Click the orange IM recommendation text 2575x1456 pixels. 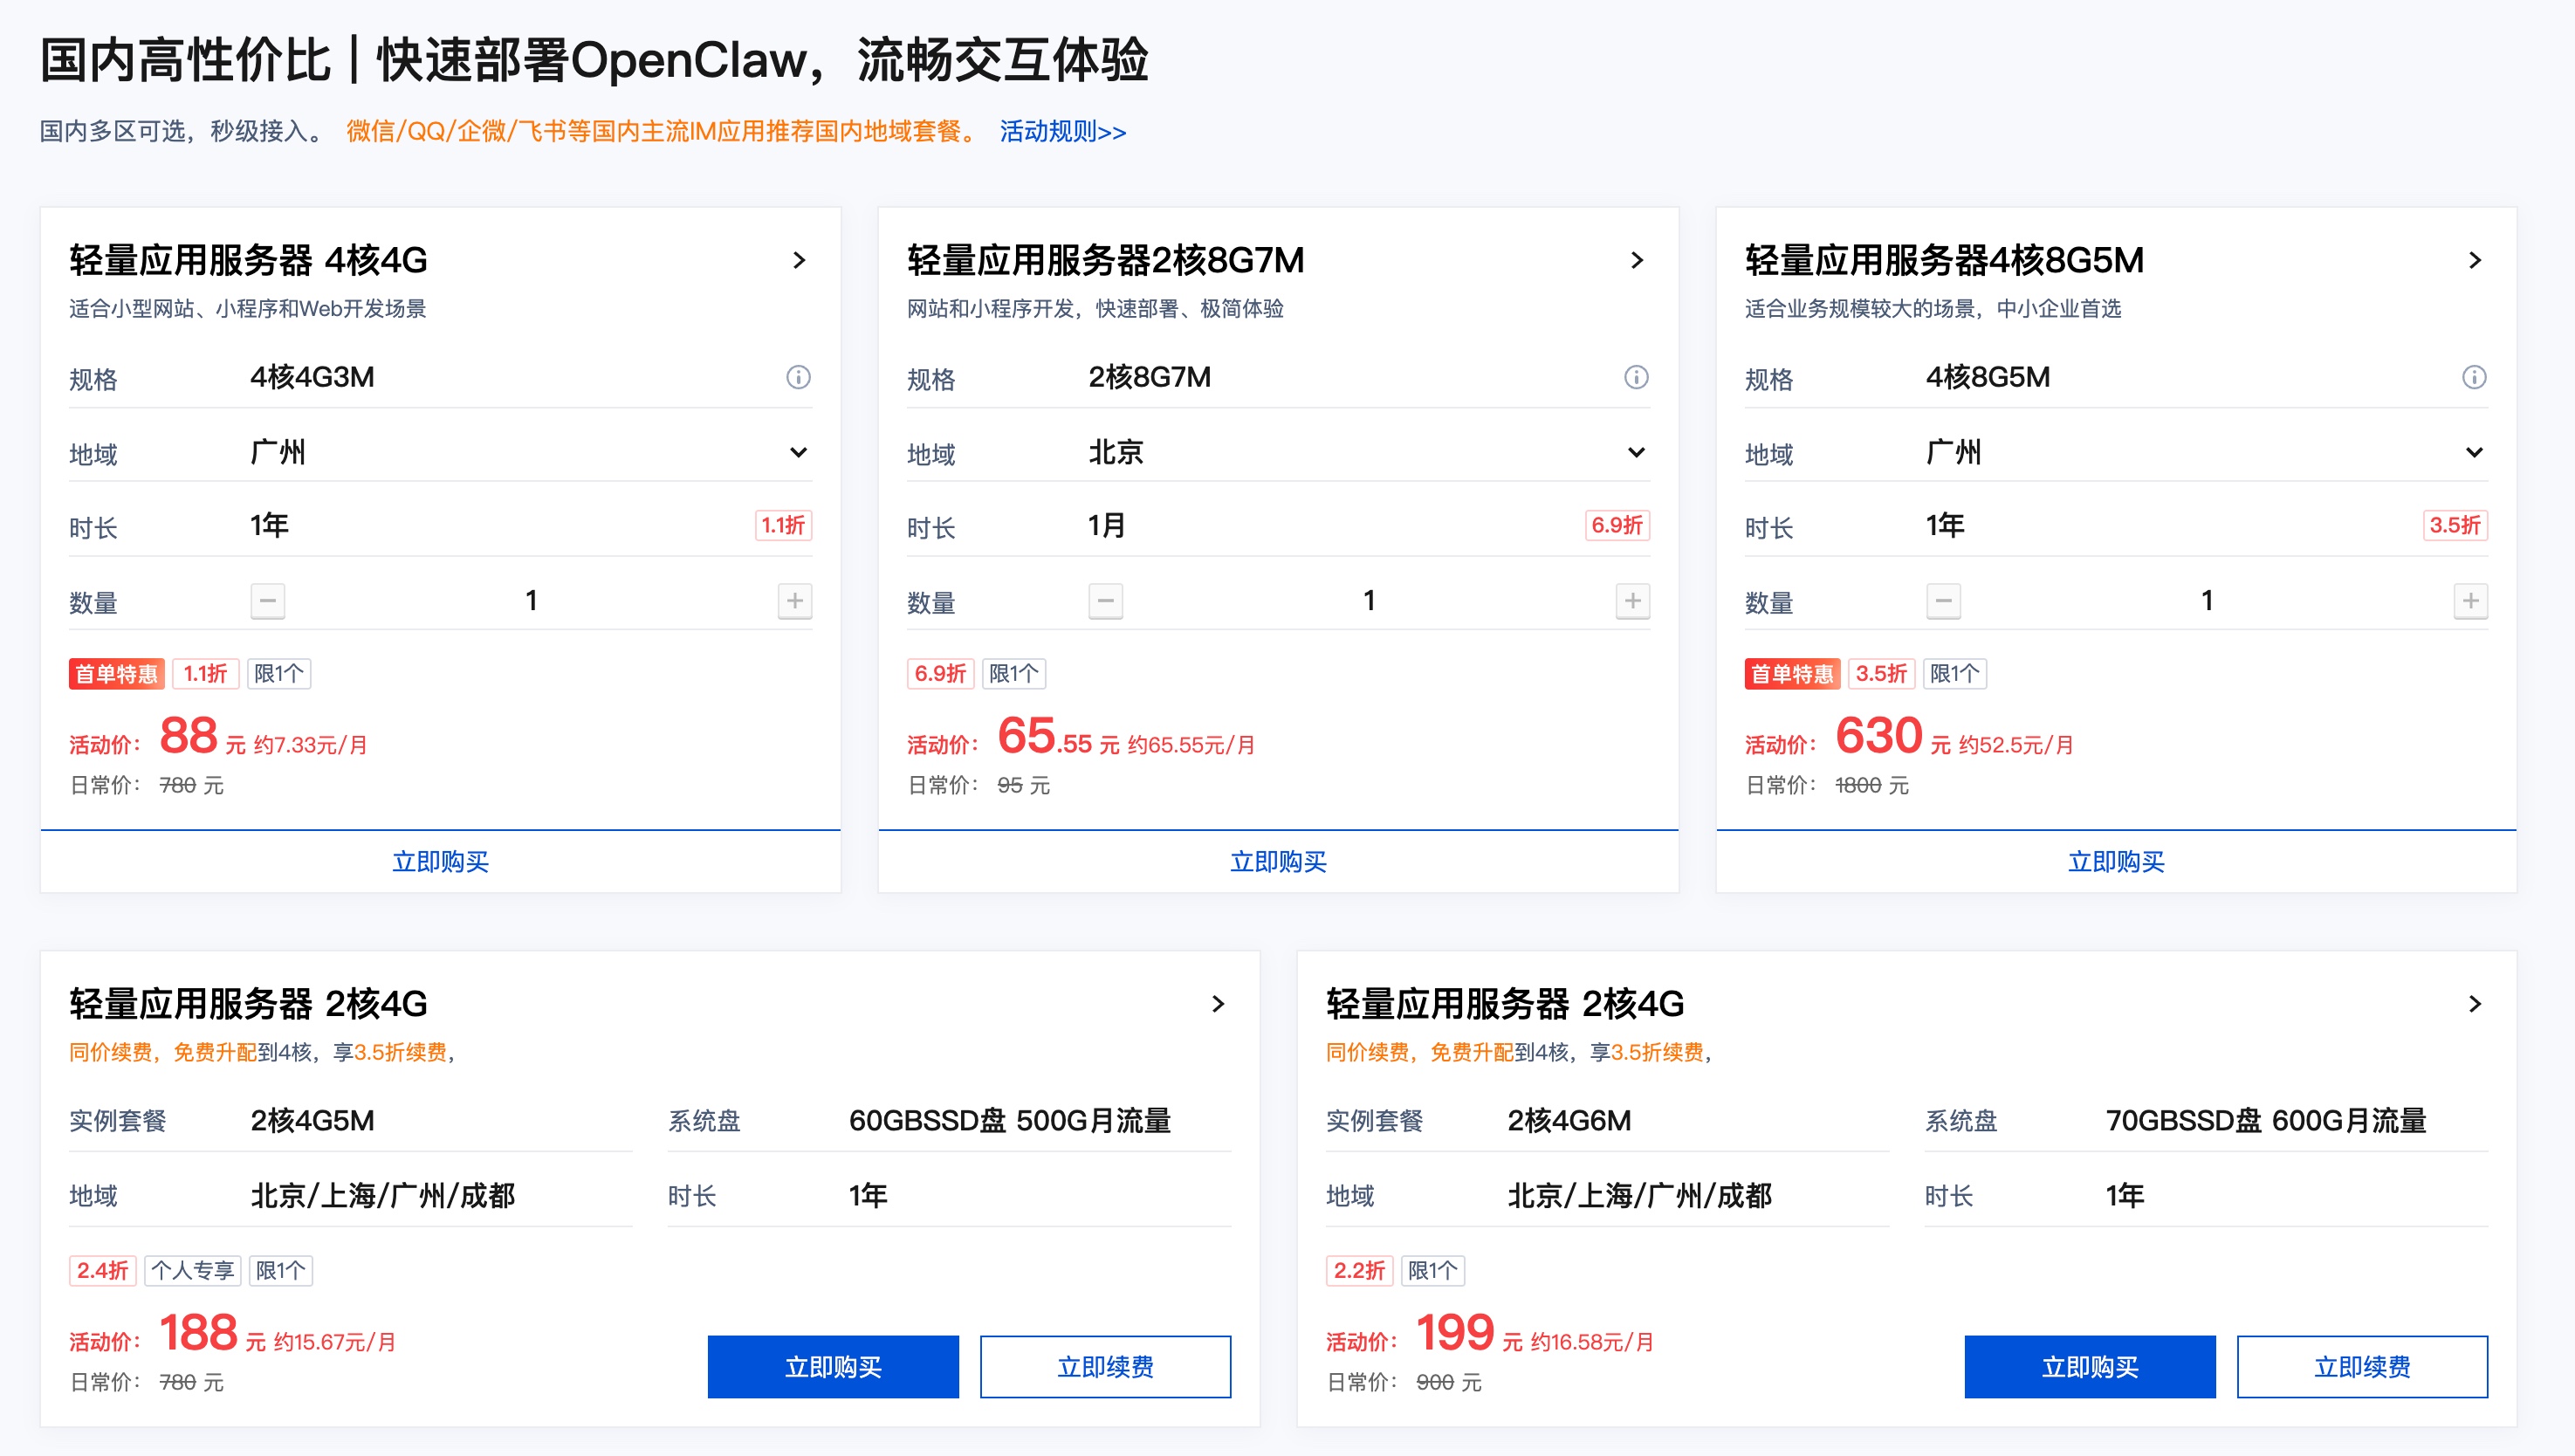(662, 131)
